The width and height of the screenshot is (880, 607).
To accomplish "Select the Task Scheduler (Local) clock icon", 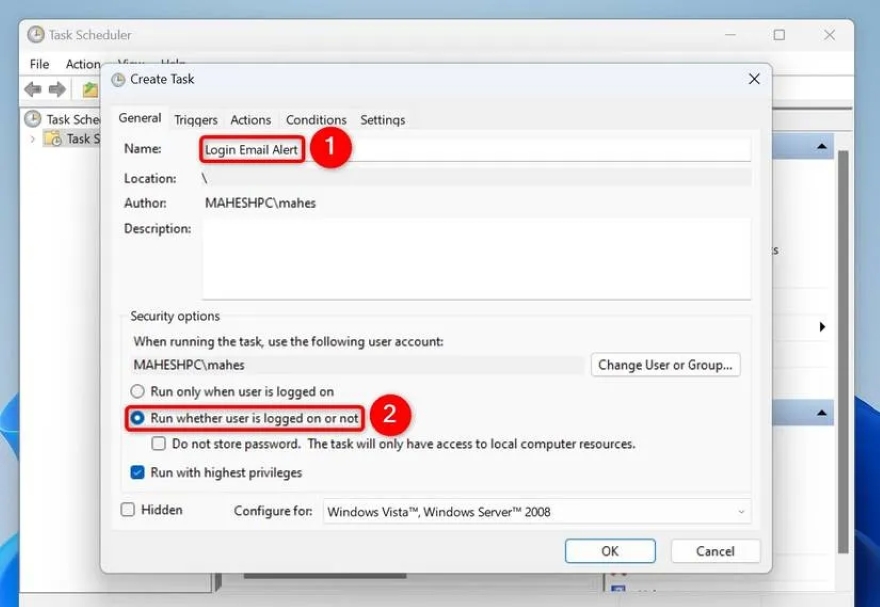I will pos(34,119).
